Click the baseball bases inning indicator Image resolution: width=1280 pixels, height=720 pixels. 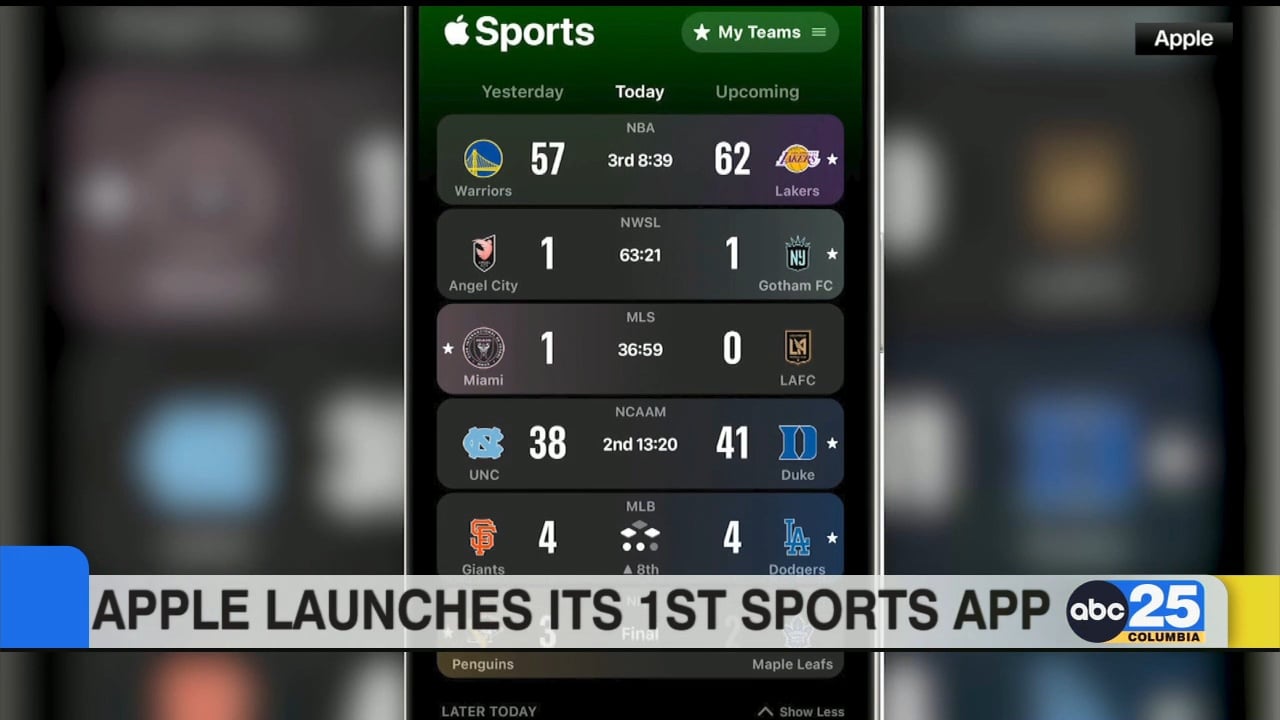(x=640, y=538)
